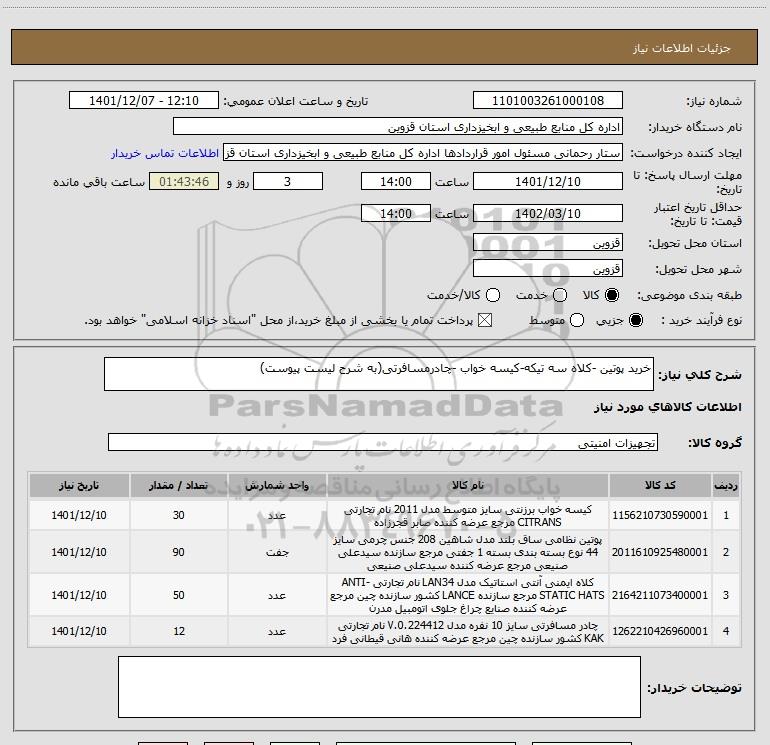This screenshot has height=745, width=770.
Task: Click quantity 12 in row 4
Action: pos(179,631)
